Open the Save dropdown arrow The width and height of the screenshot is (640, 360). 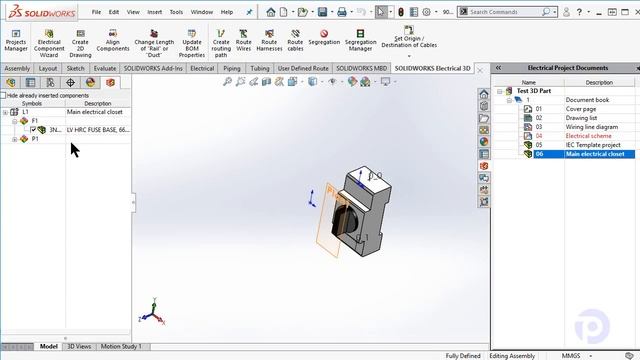[x=331, y=12]
